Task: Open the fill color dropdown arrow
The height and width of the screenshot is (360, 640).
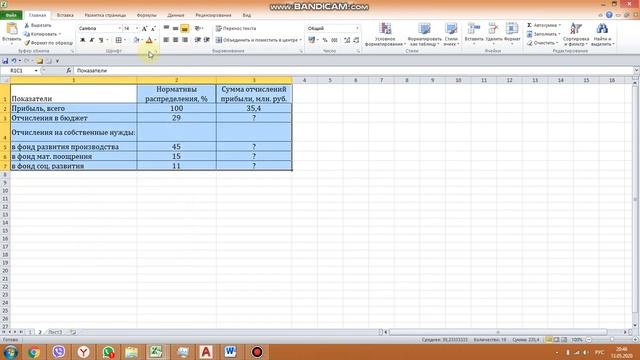Action: [142, 40]
